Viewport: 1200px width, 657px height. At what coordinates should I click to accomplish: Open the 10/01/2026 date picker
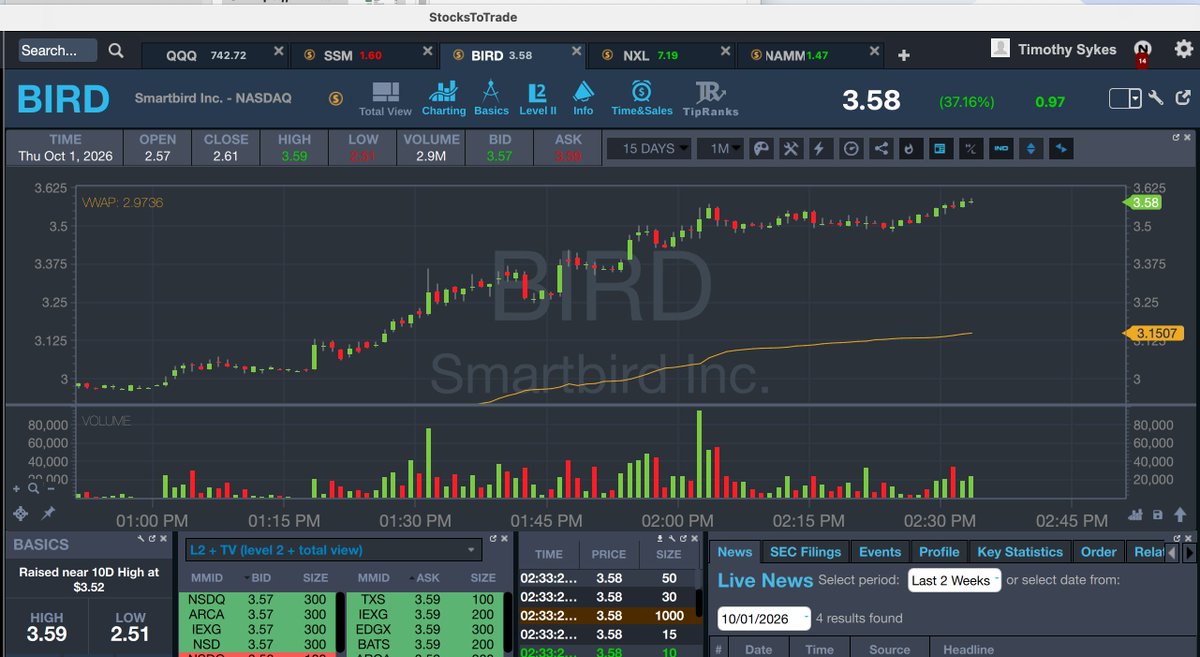[x=764, y=619]
